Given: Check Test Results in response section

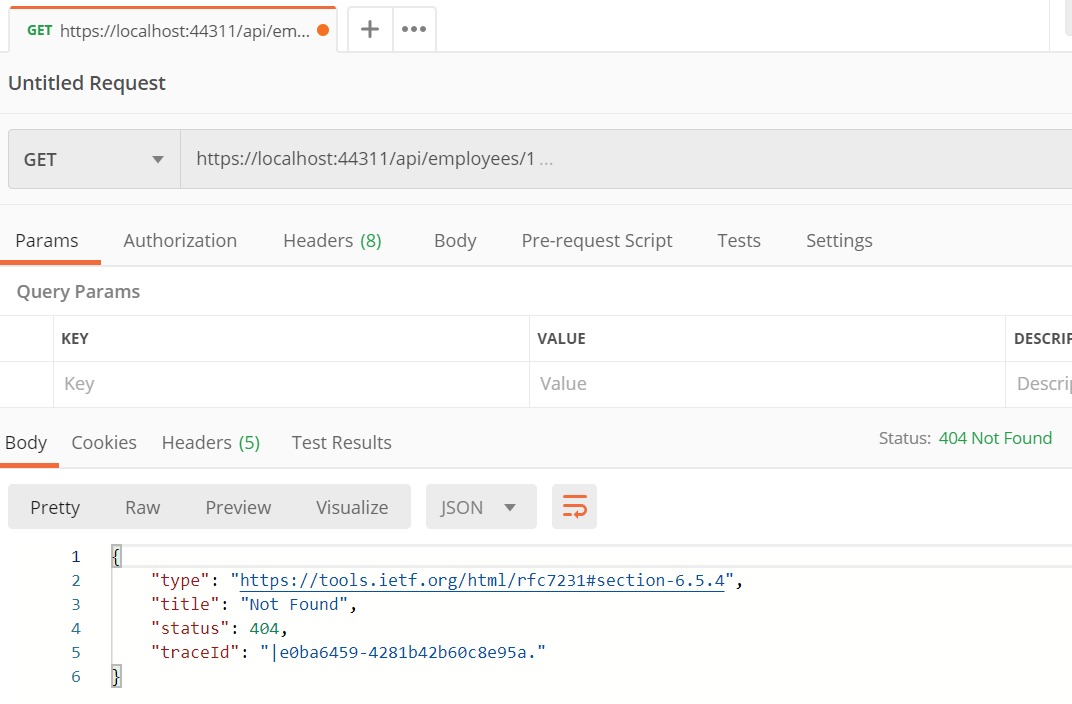Looking at the screenshot, I should coord(341,442).
